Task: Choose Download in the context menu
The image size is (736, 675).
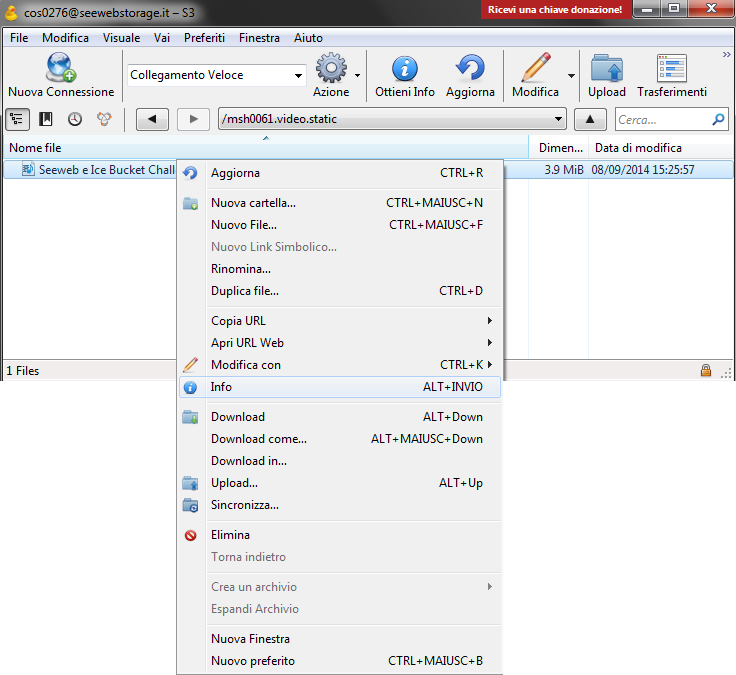Action: 340,417
